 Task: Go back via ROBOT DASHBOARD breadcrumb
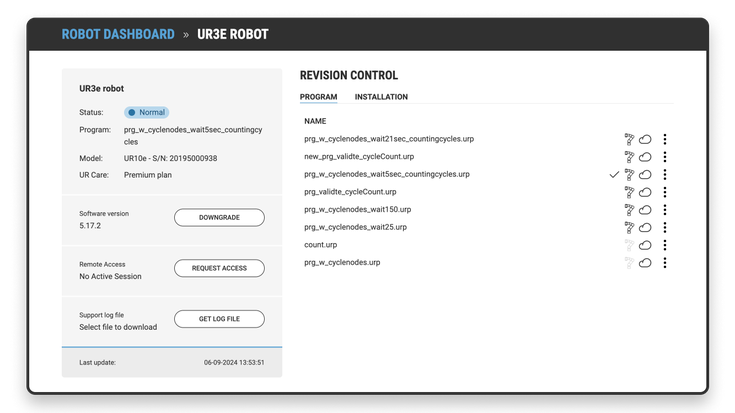click(x=118, y=34)
